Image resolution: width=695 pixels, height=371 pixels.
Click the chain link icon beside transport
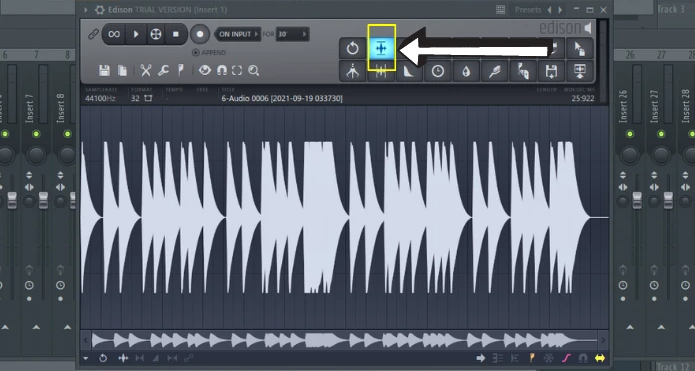click(x=93, y=34)
